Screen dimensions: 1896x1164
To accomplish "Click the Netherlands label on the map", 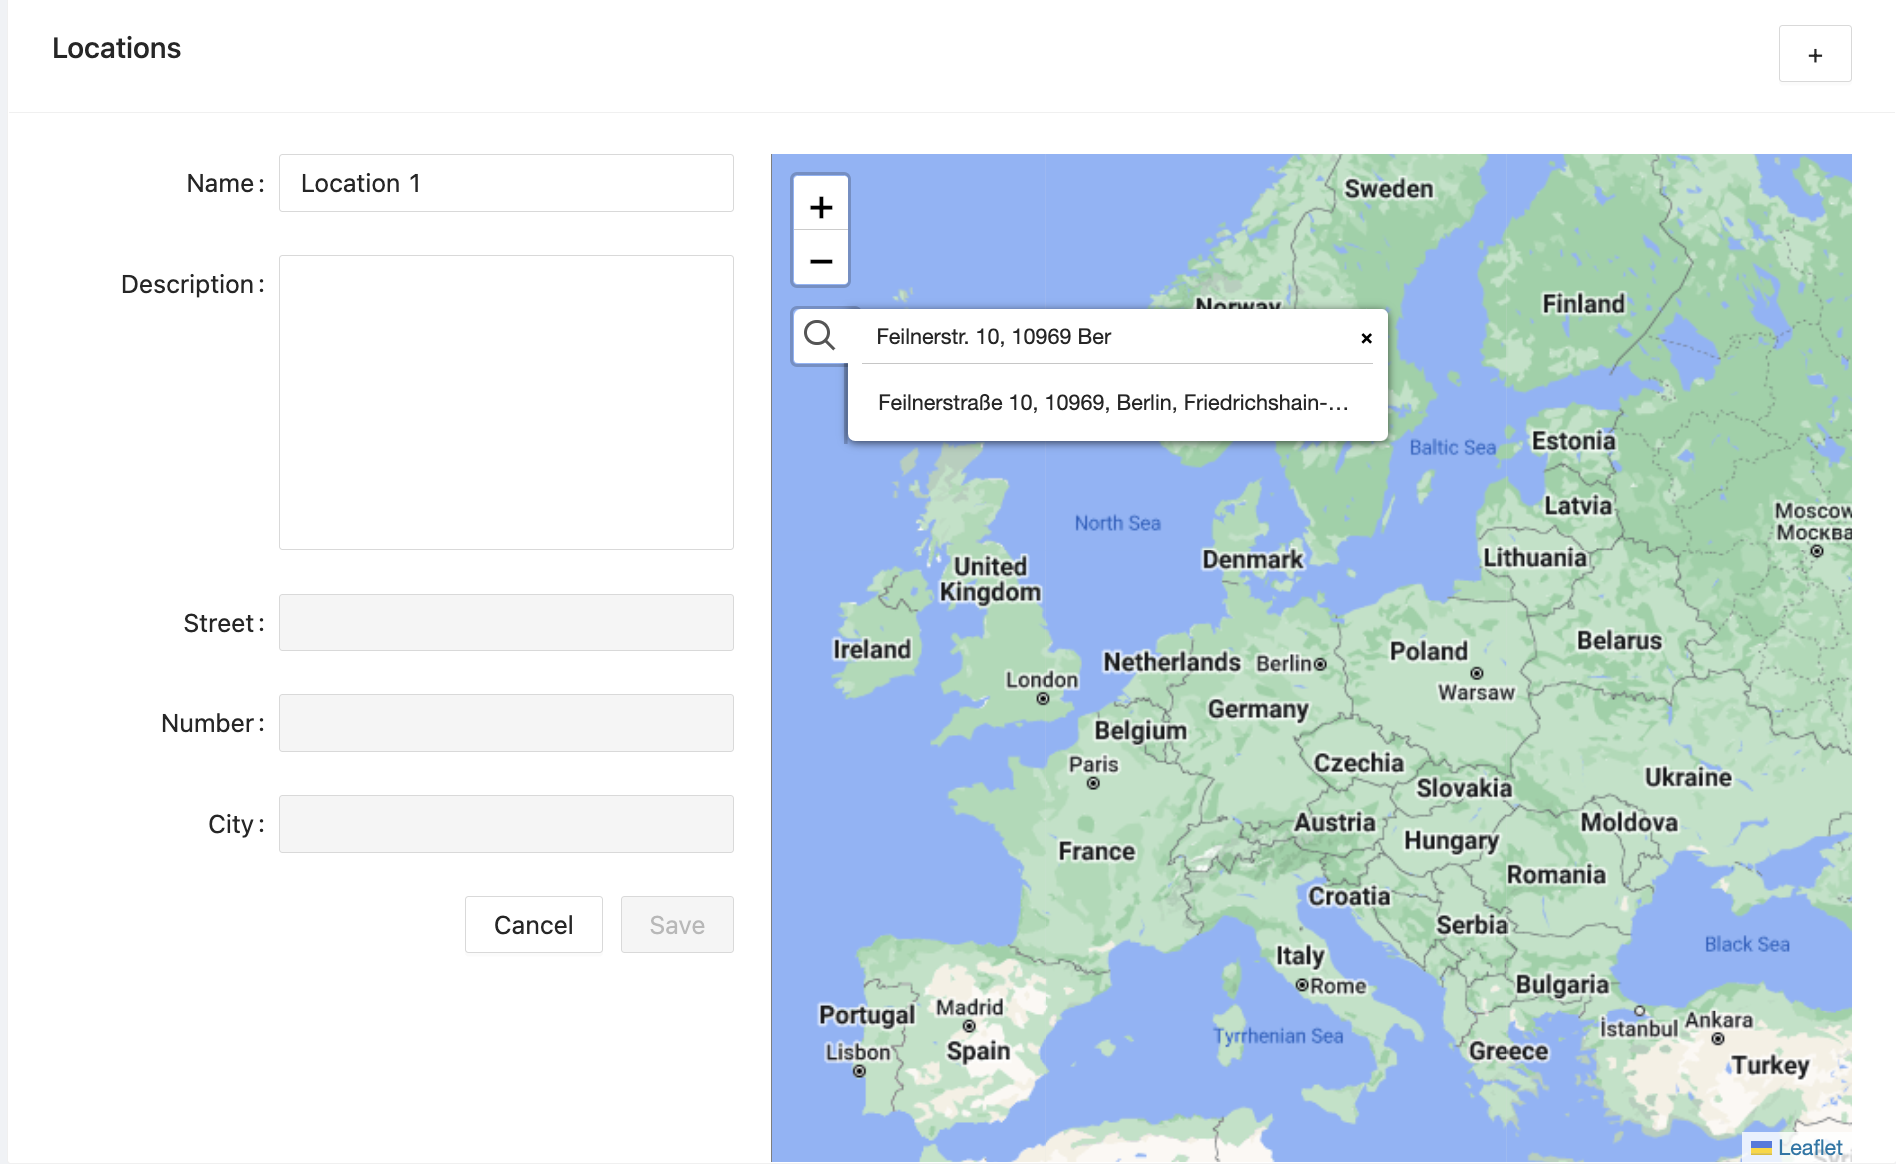I will pyautogui.click(x=1171, y=662).
